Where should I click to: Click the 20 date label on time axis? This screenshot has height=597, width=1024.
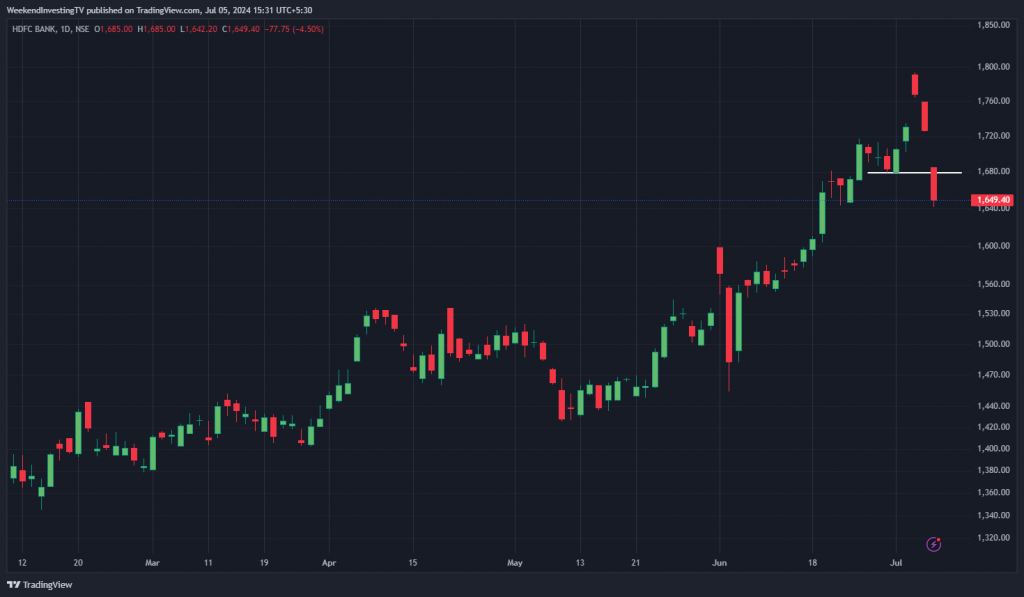tap(78, 562)
